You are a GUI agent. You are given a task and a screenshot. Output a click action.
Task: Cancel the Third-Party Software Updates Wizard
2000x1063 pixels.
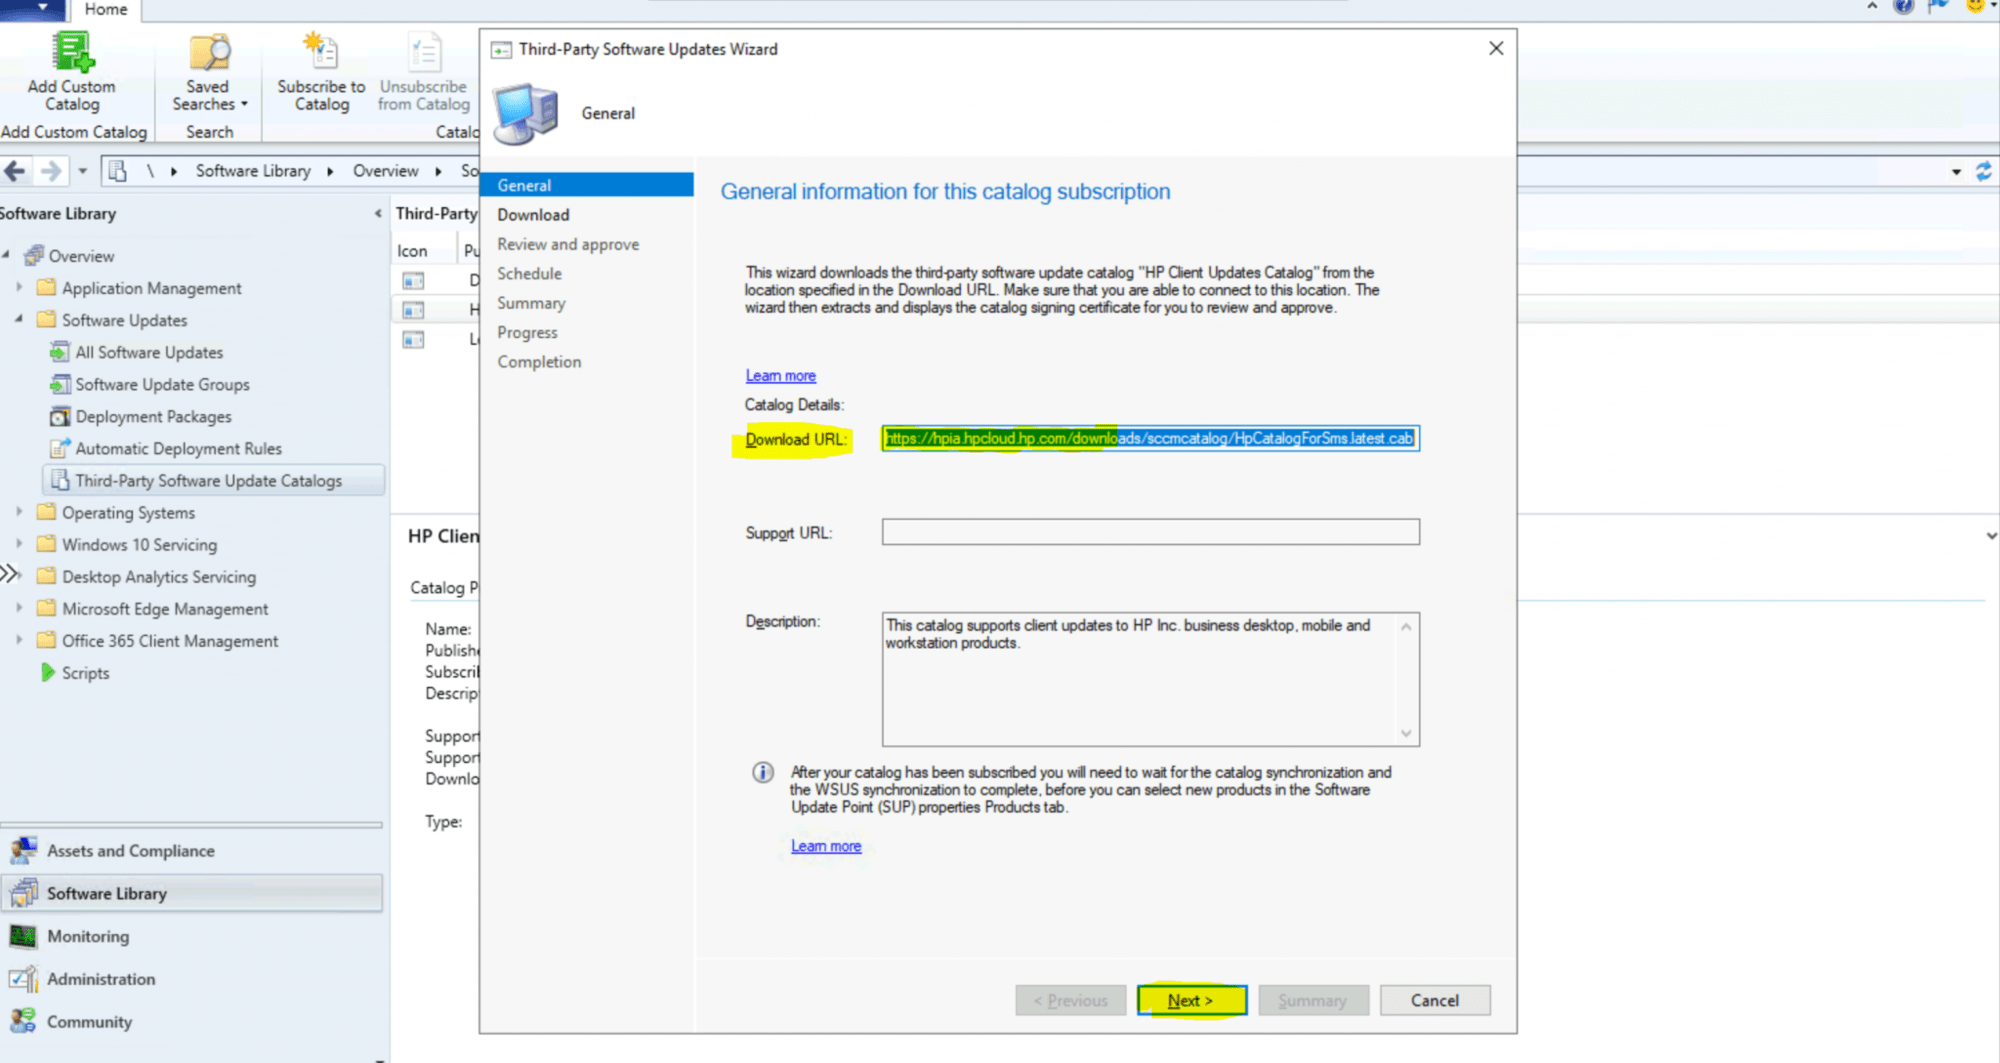pos(1434,1000)
